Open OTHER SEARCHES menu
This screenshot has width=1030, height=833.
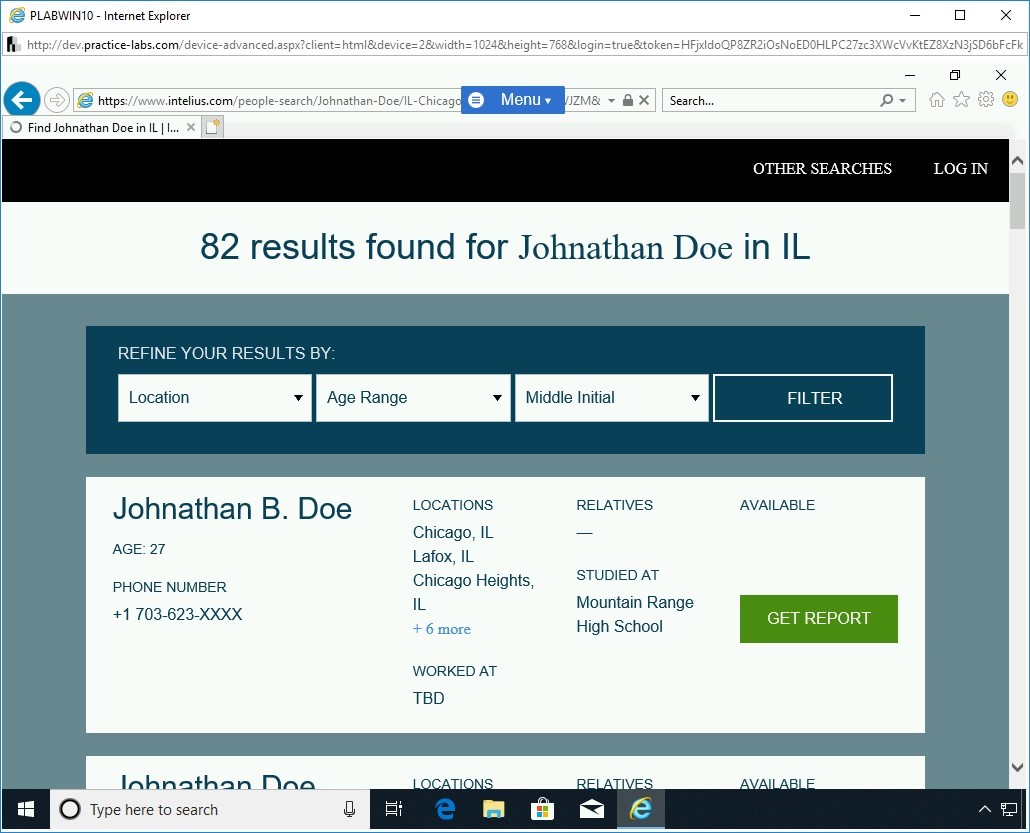click(822, 169)
